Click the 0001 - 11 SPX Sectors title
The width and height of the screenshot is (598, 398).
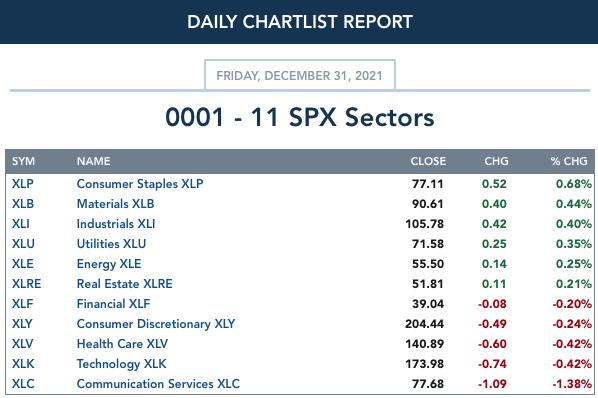(300, 117)
